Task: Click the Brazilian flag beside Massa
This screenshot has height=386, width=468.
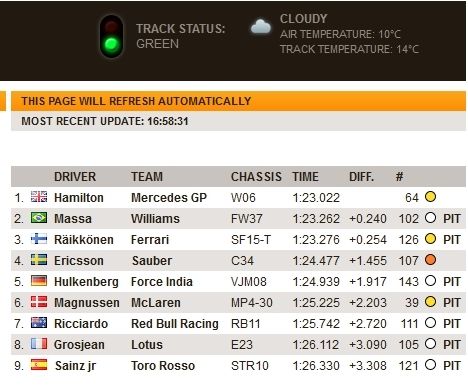Action: (x=39, y=218)
